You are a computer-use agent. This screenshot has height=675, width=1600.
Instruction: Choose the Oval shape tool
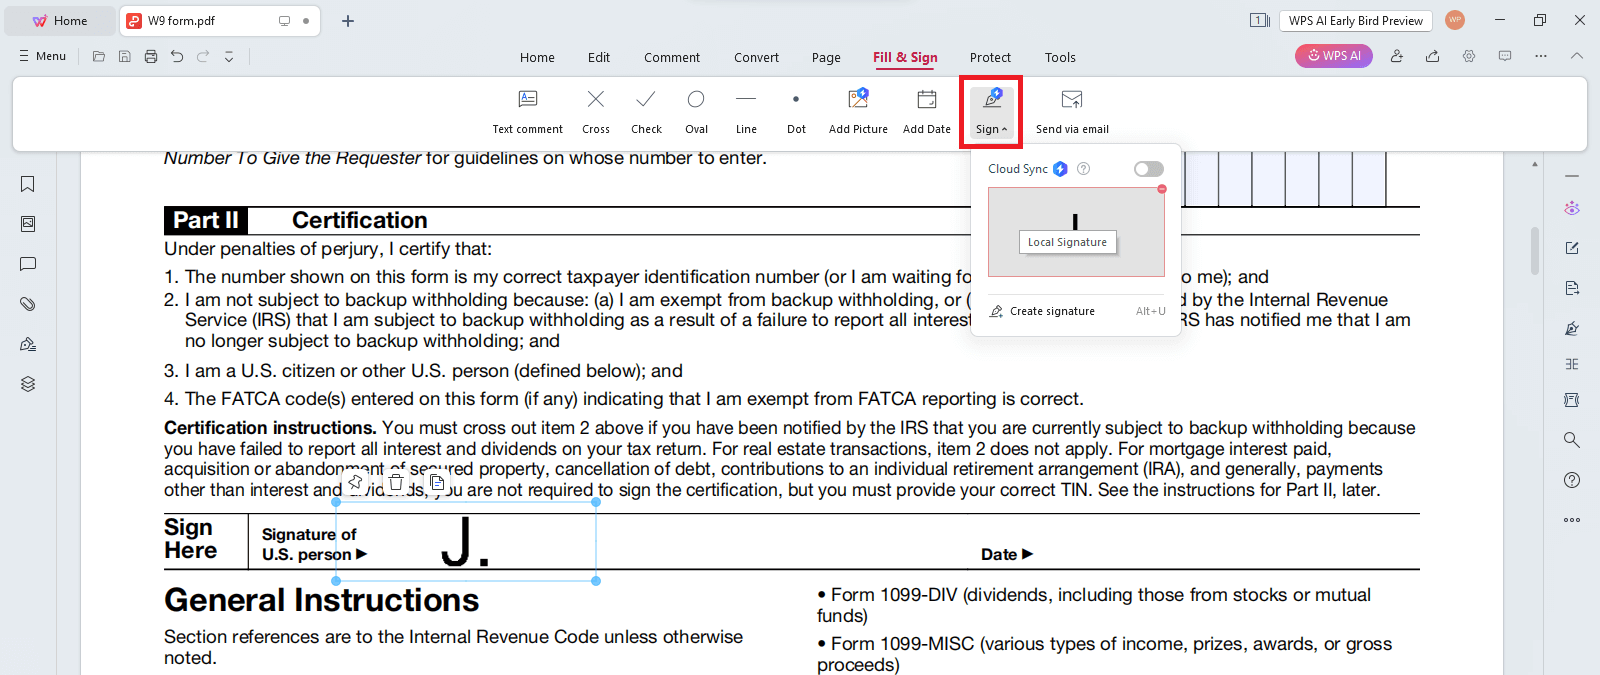(x=696, y=110)
